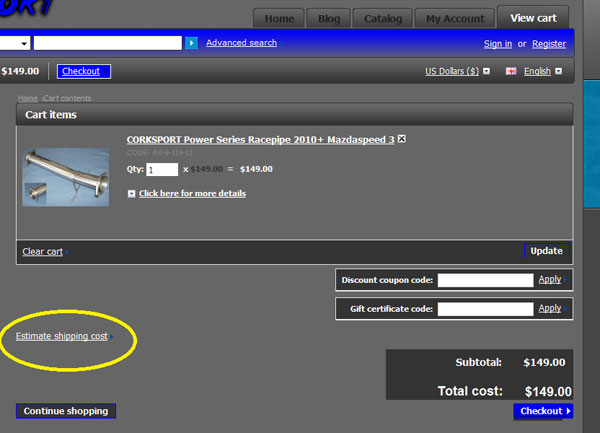
Task: Click the Sign in link
Action: 497,44
